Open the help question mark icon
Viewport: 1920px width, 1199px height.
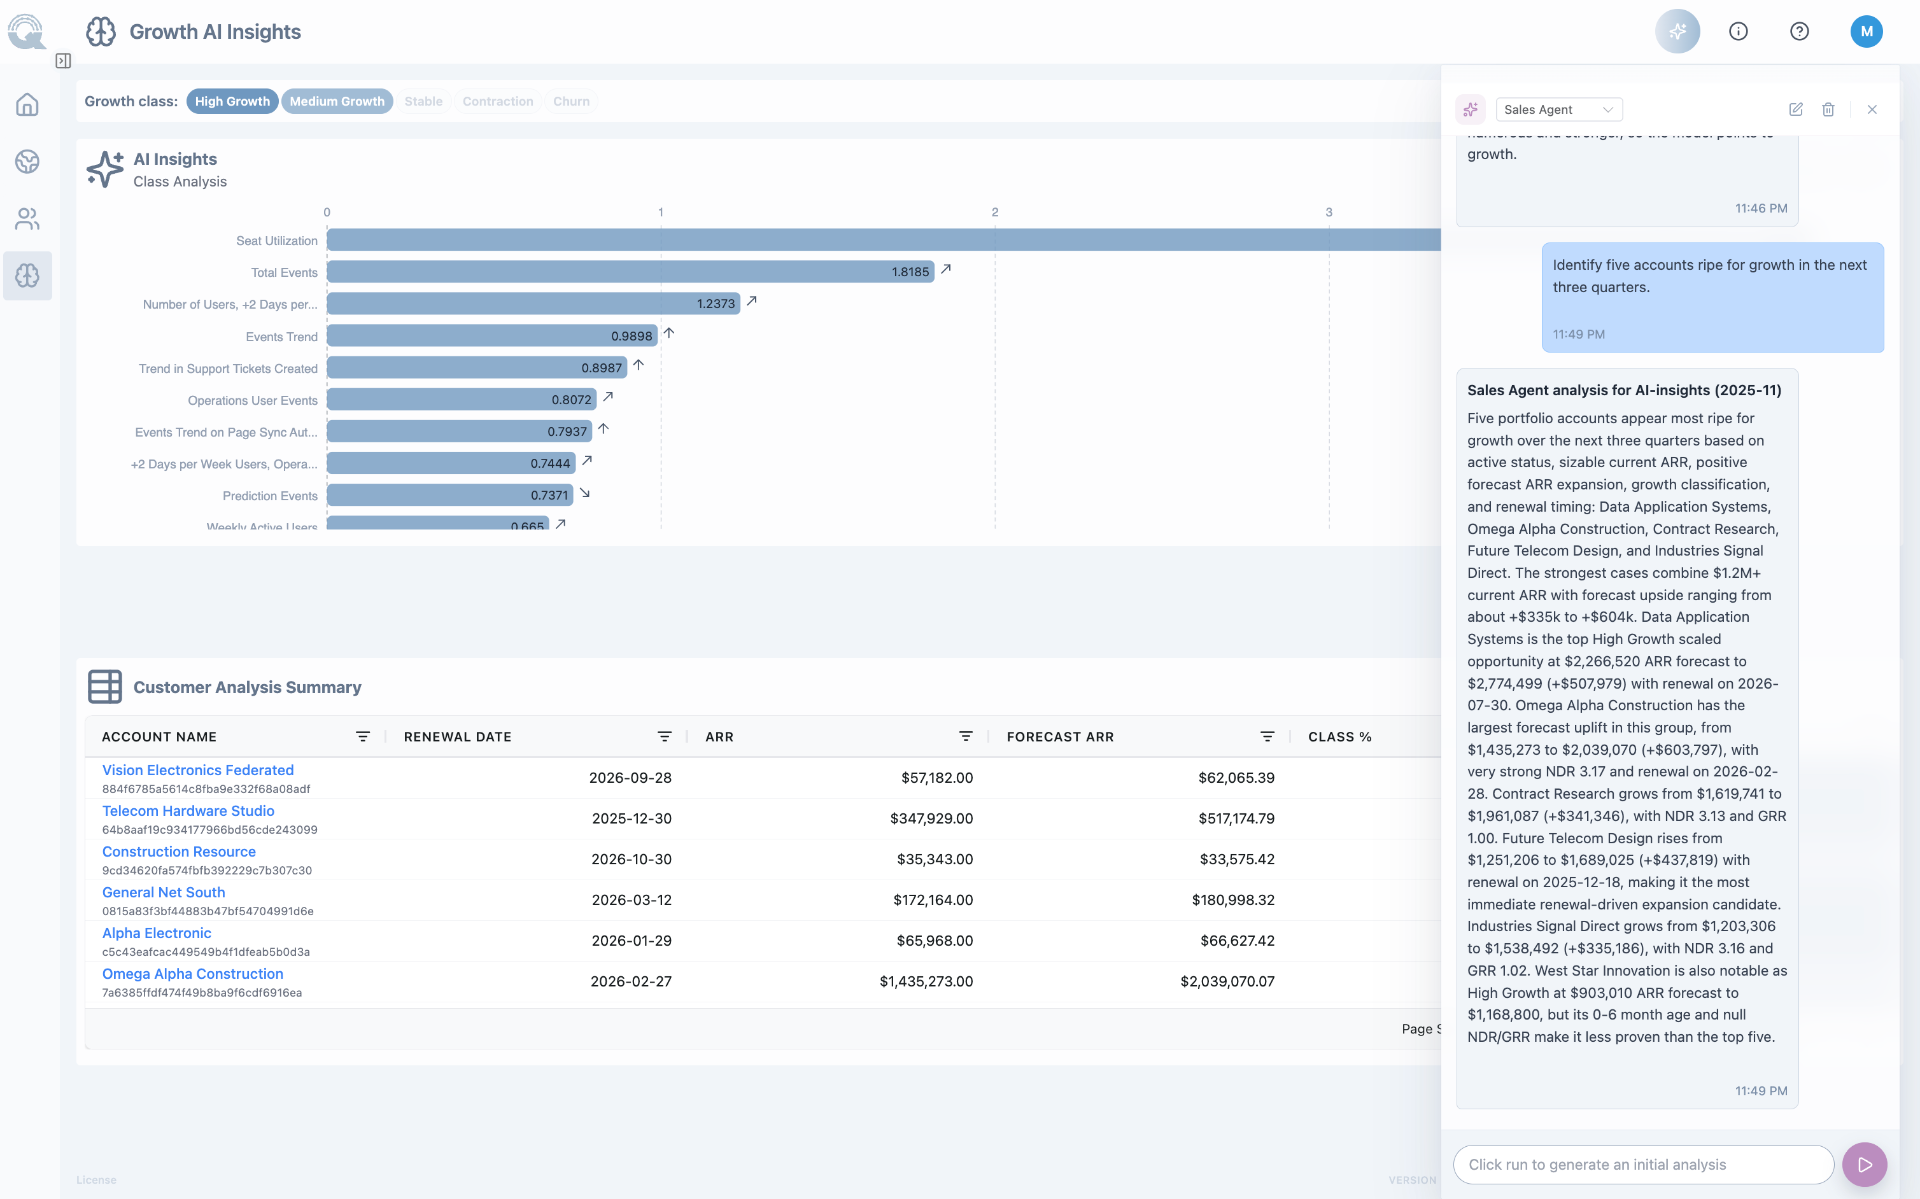click(1799, 31)
